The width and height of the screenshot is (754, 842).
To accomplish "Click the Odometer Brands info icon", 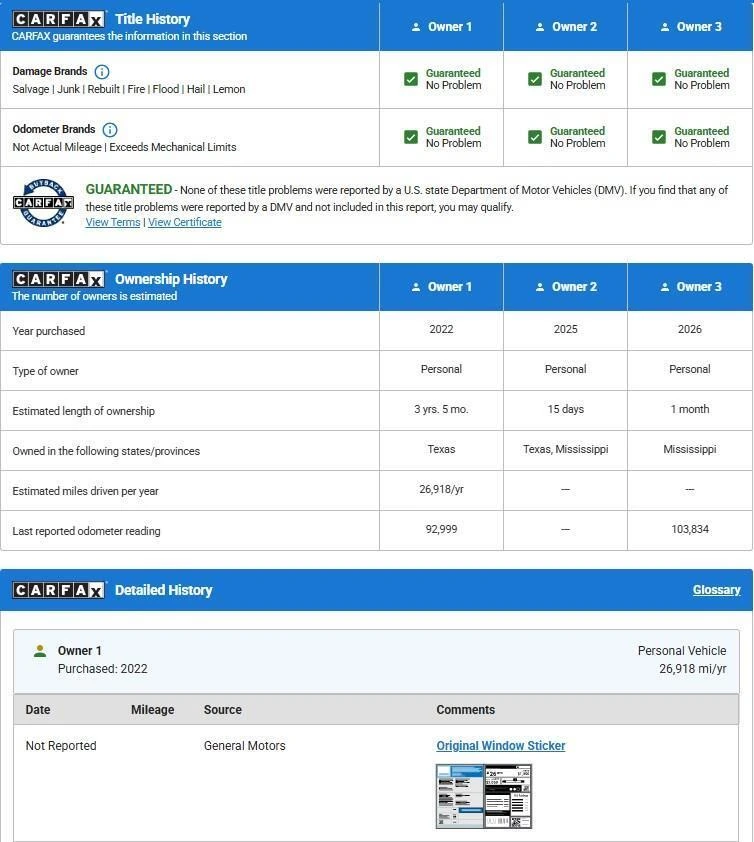I will point(110,130).
